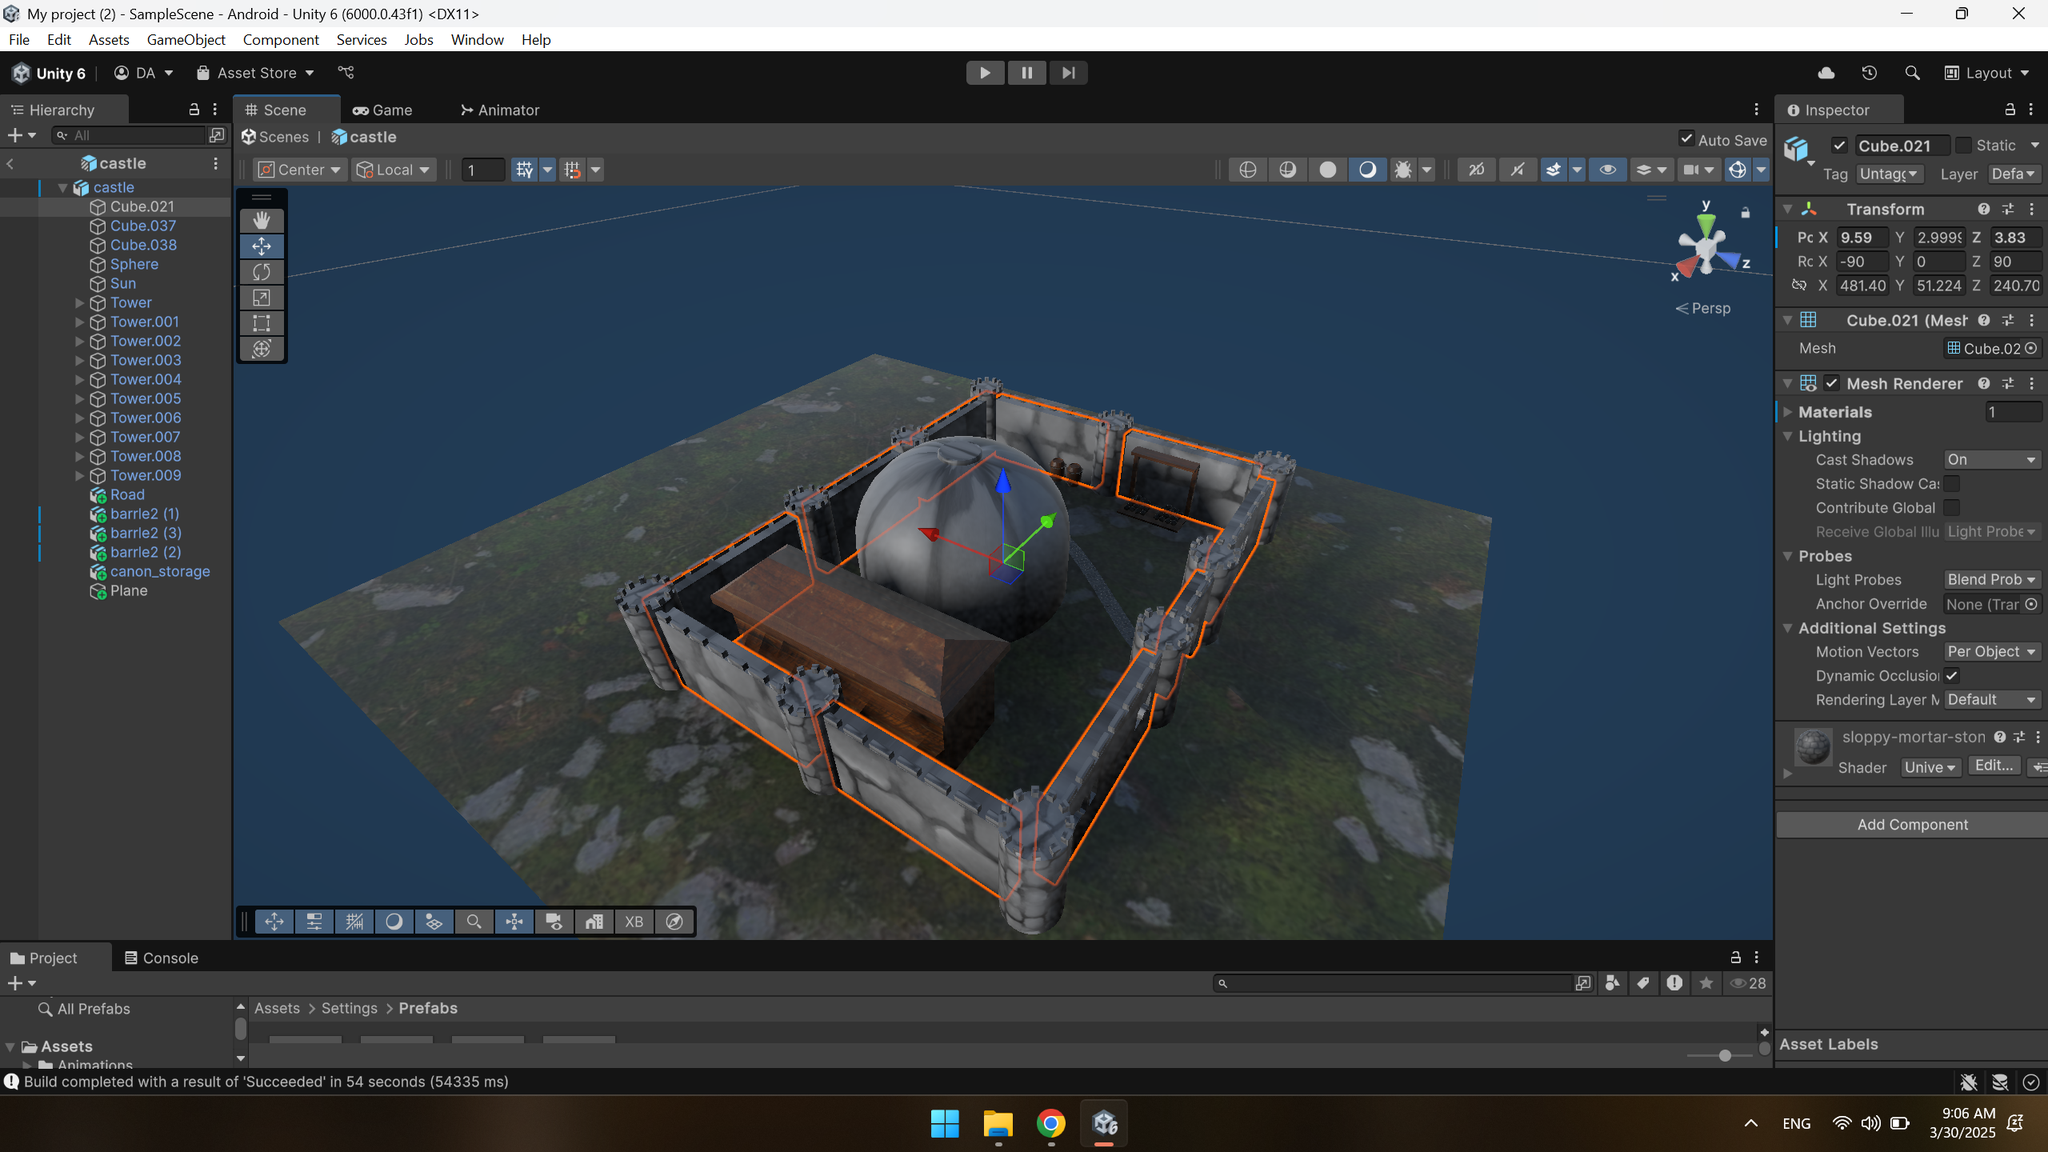Toggle the Auto Save checkbox
Screen dimensions: 2048x1152
pyautogui.click(x=1687, y=139)
